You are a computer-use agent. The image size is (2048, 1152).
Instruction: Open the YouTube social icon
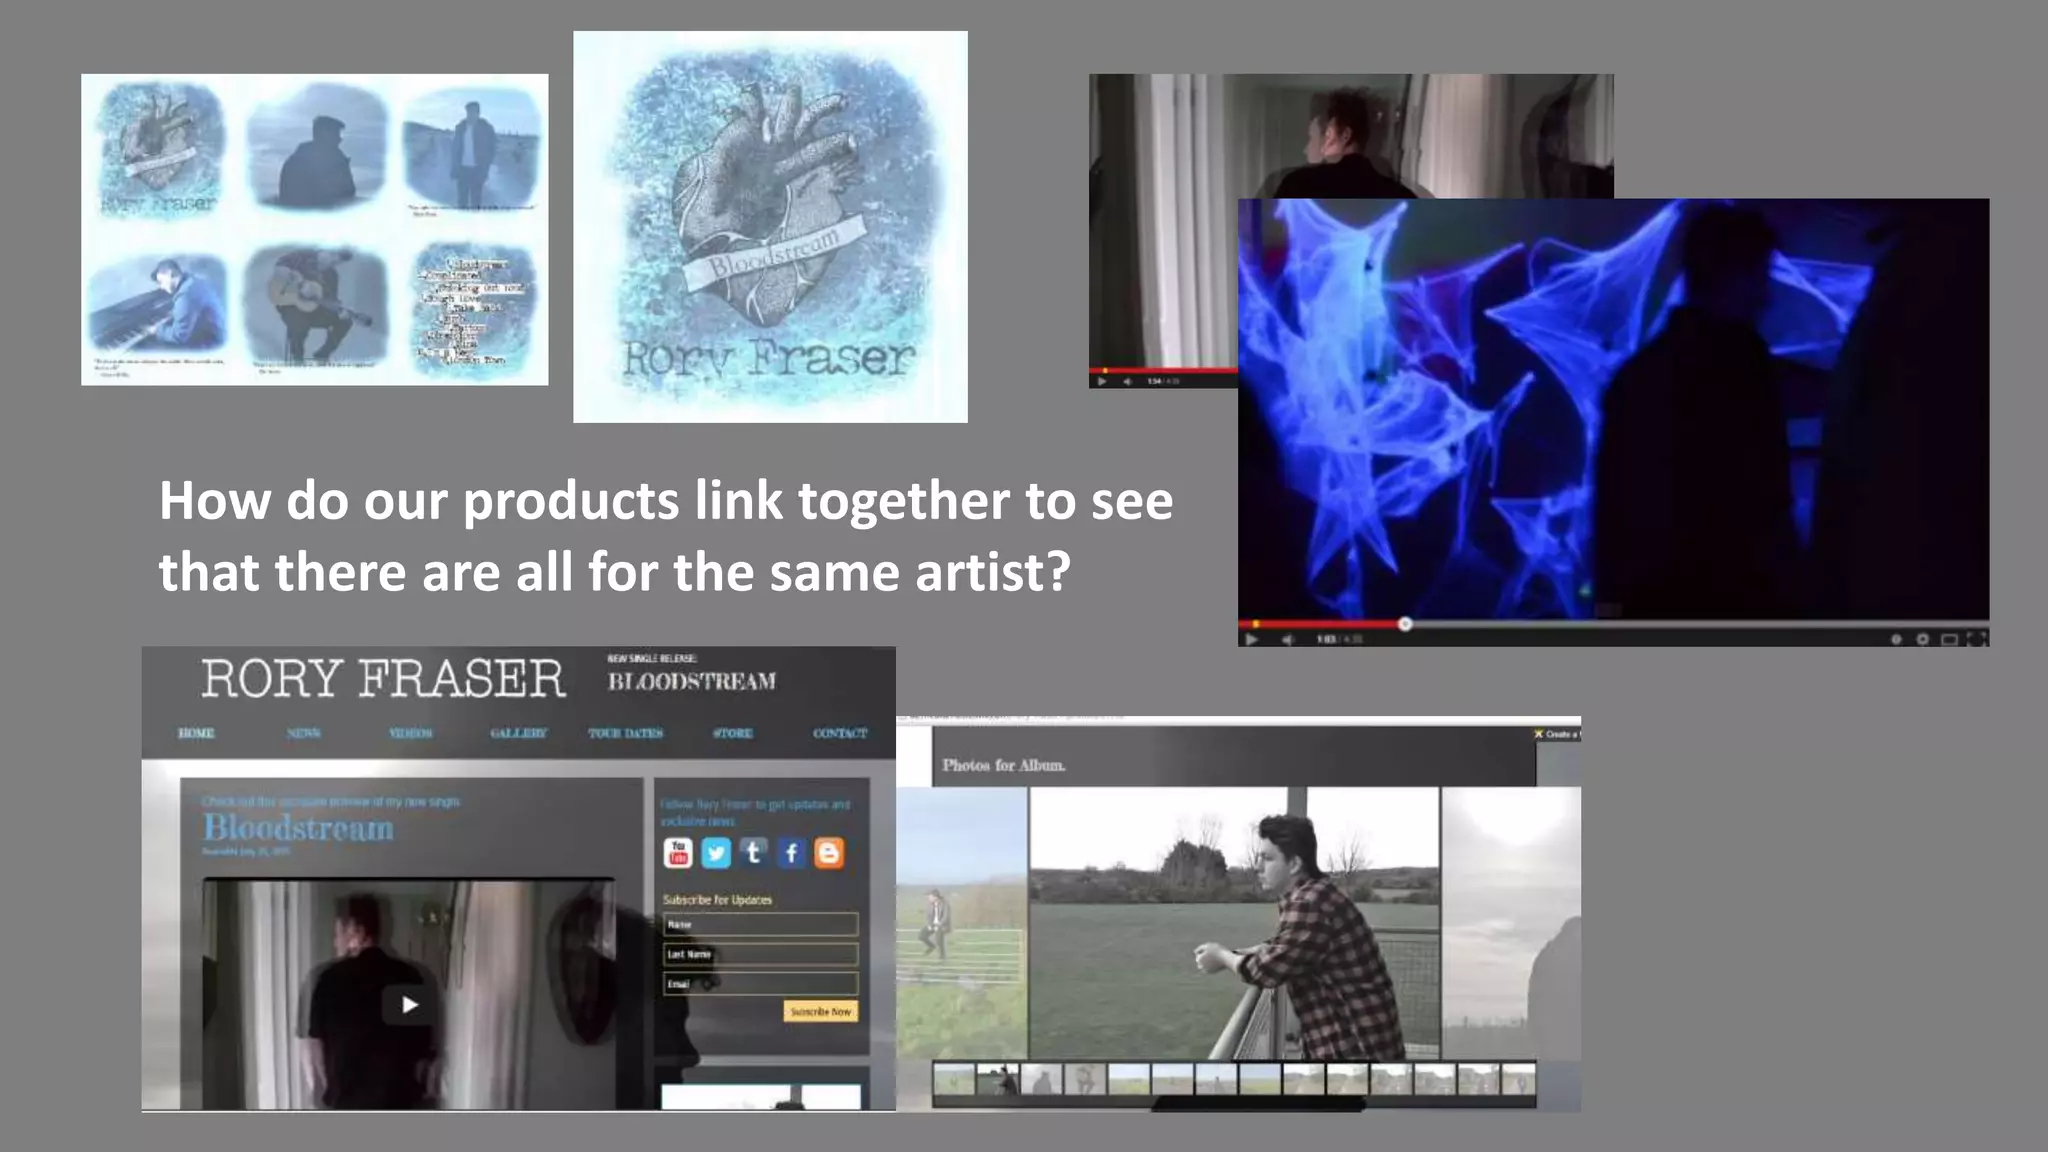[x=678, y=853]
